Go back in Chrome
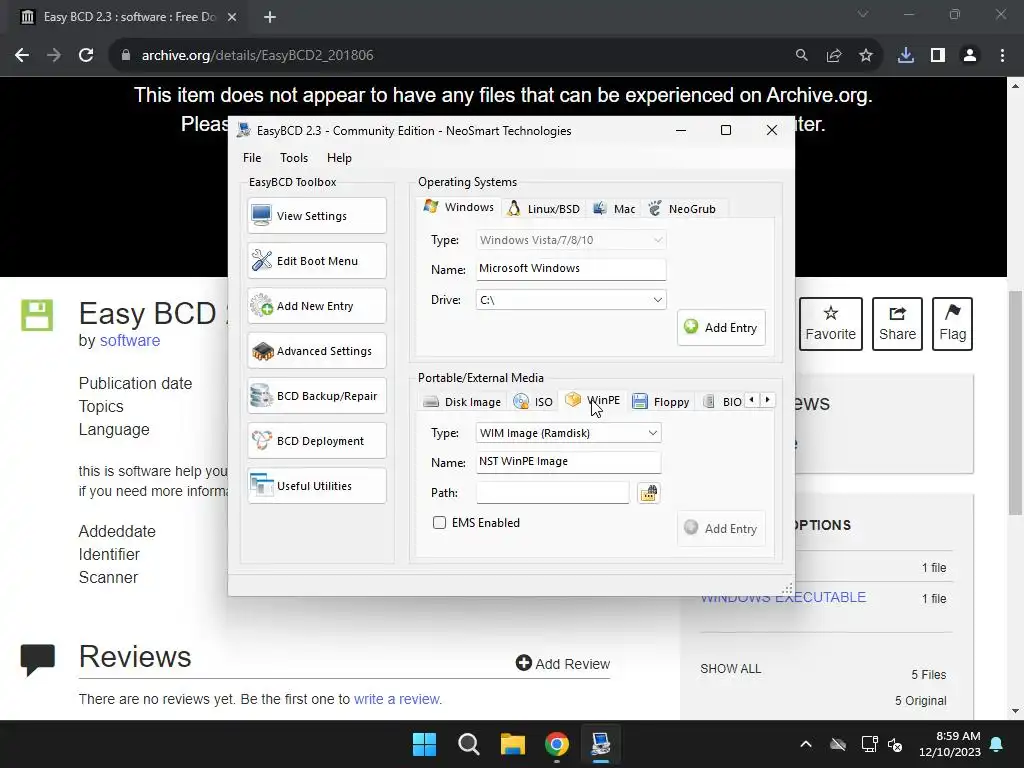1024x768 pixels. coord(22,56)
